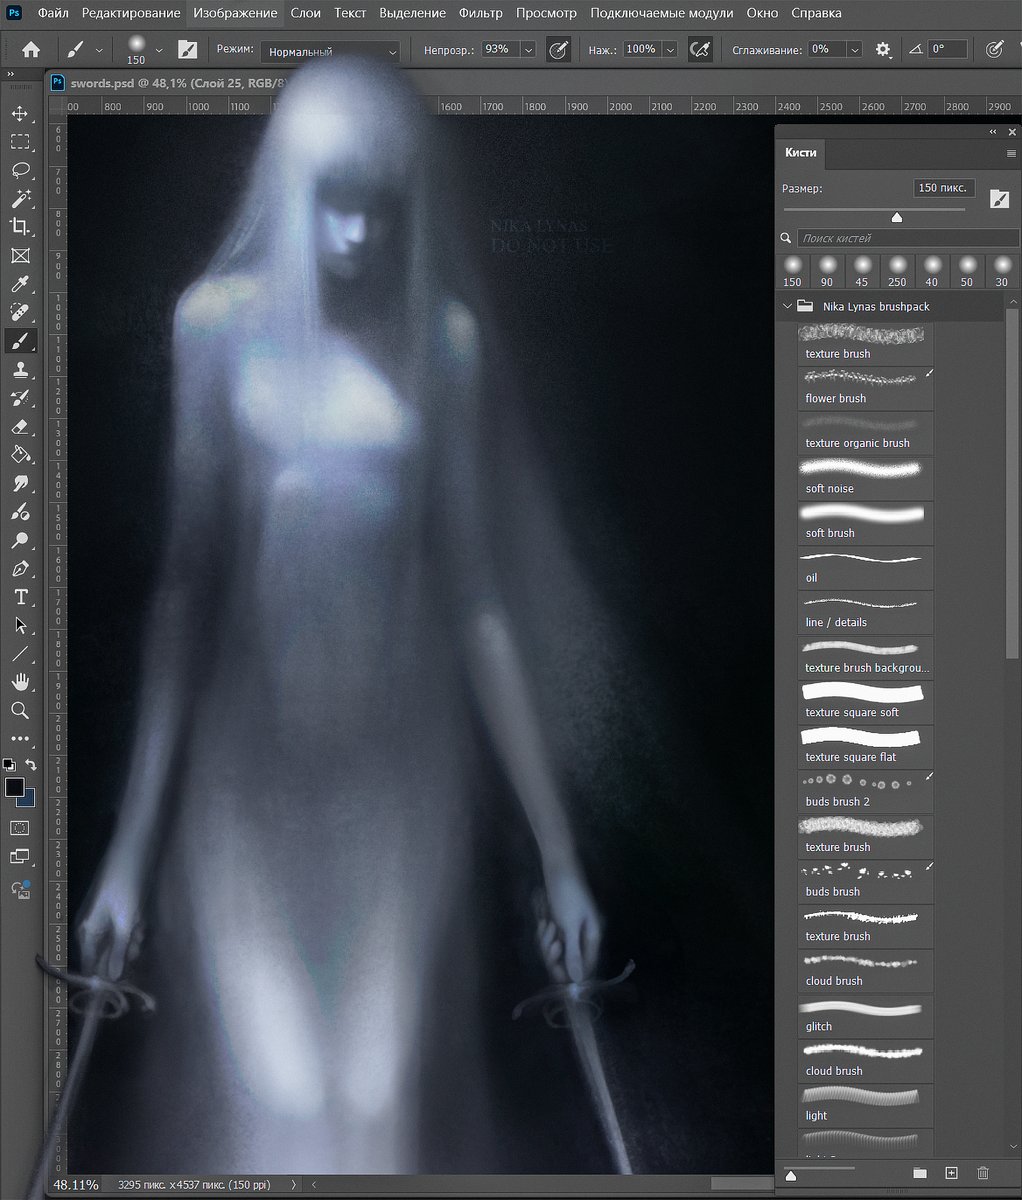Open the Файл menu
Viewport: 1022px width, 1200px height.
[x=52, y=13]
